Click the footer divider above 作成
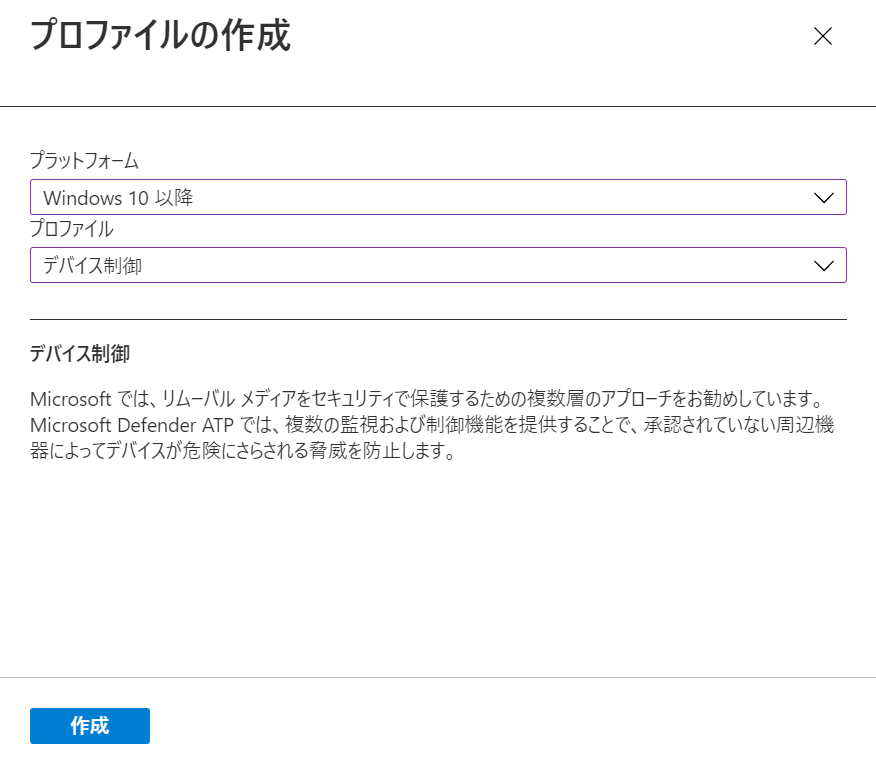Screen dimensions: 876x774 (438, 677)
